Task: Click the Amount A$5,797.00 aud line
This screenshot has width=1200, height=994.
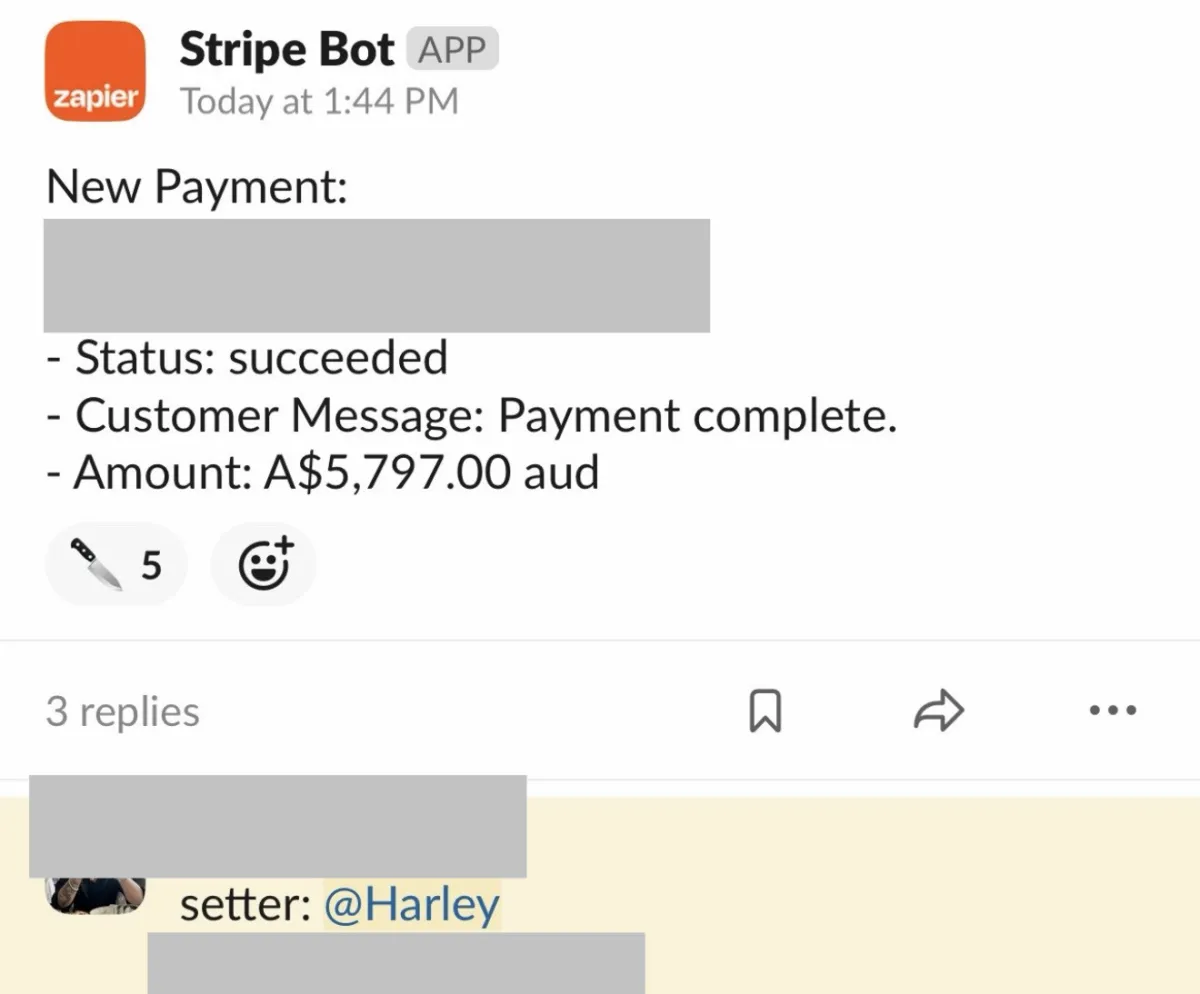Action: [x=323, y=472]
